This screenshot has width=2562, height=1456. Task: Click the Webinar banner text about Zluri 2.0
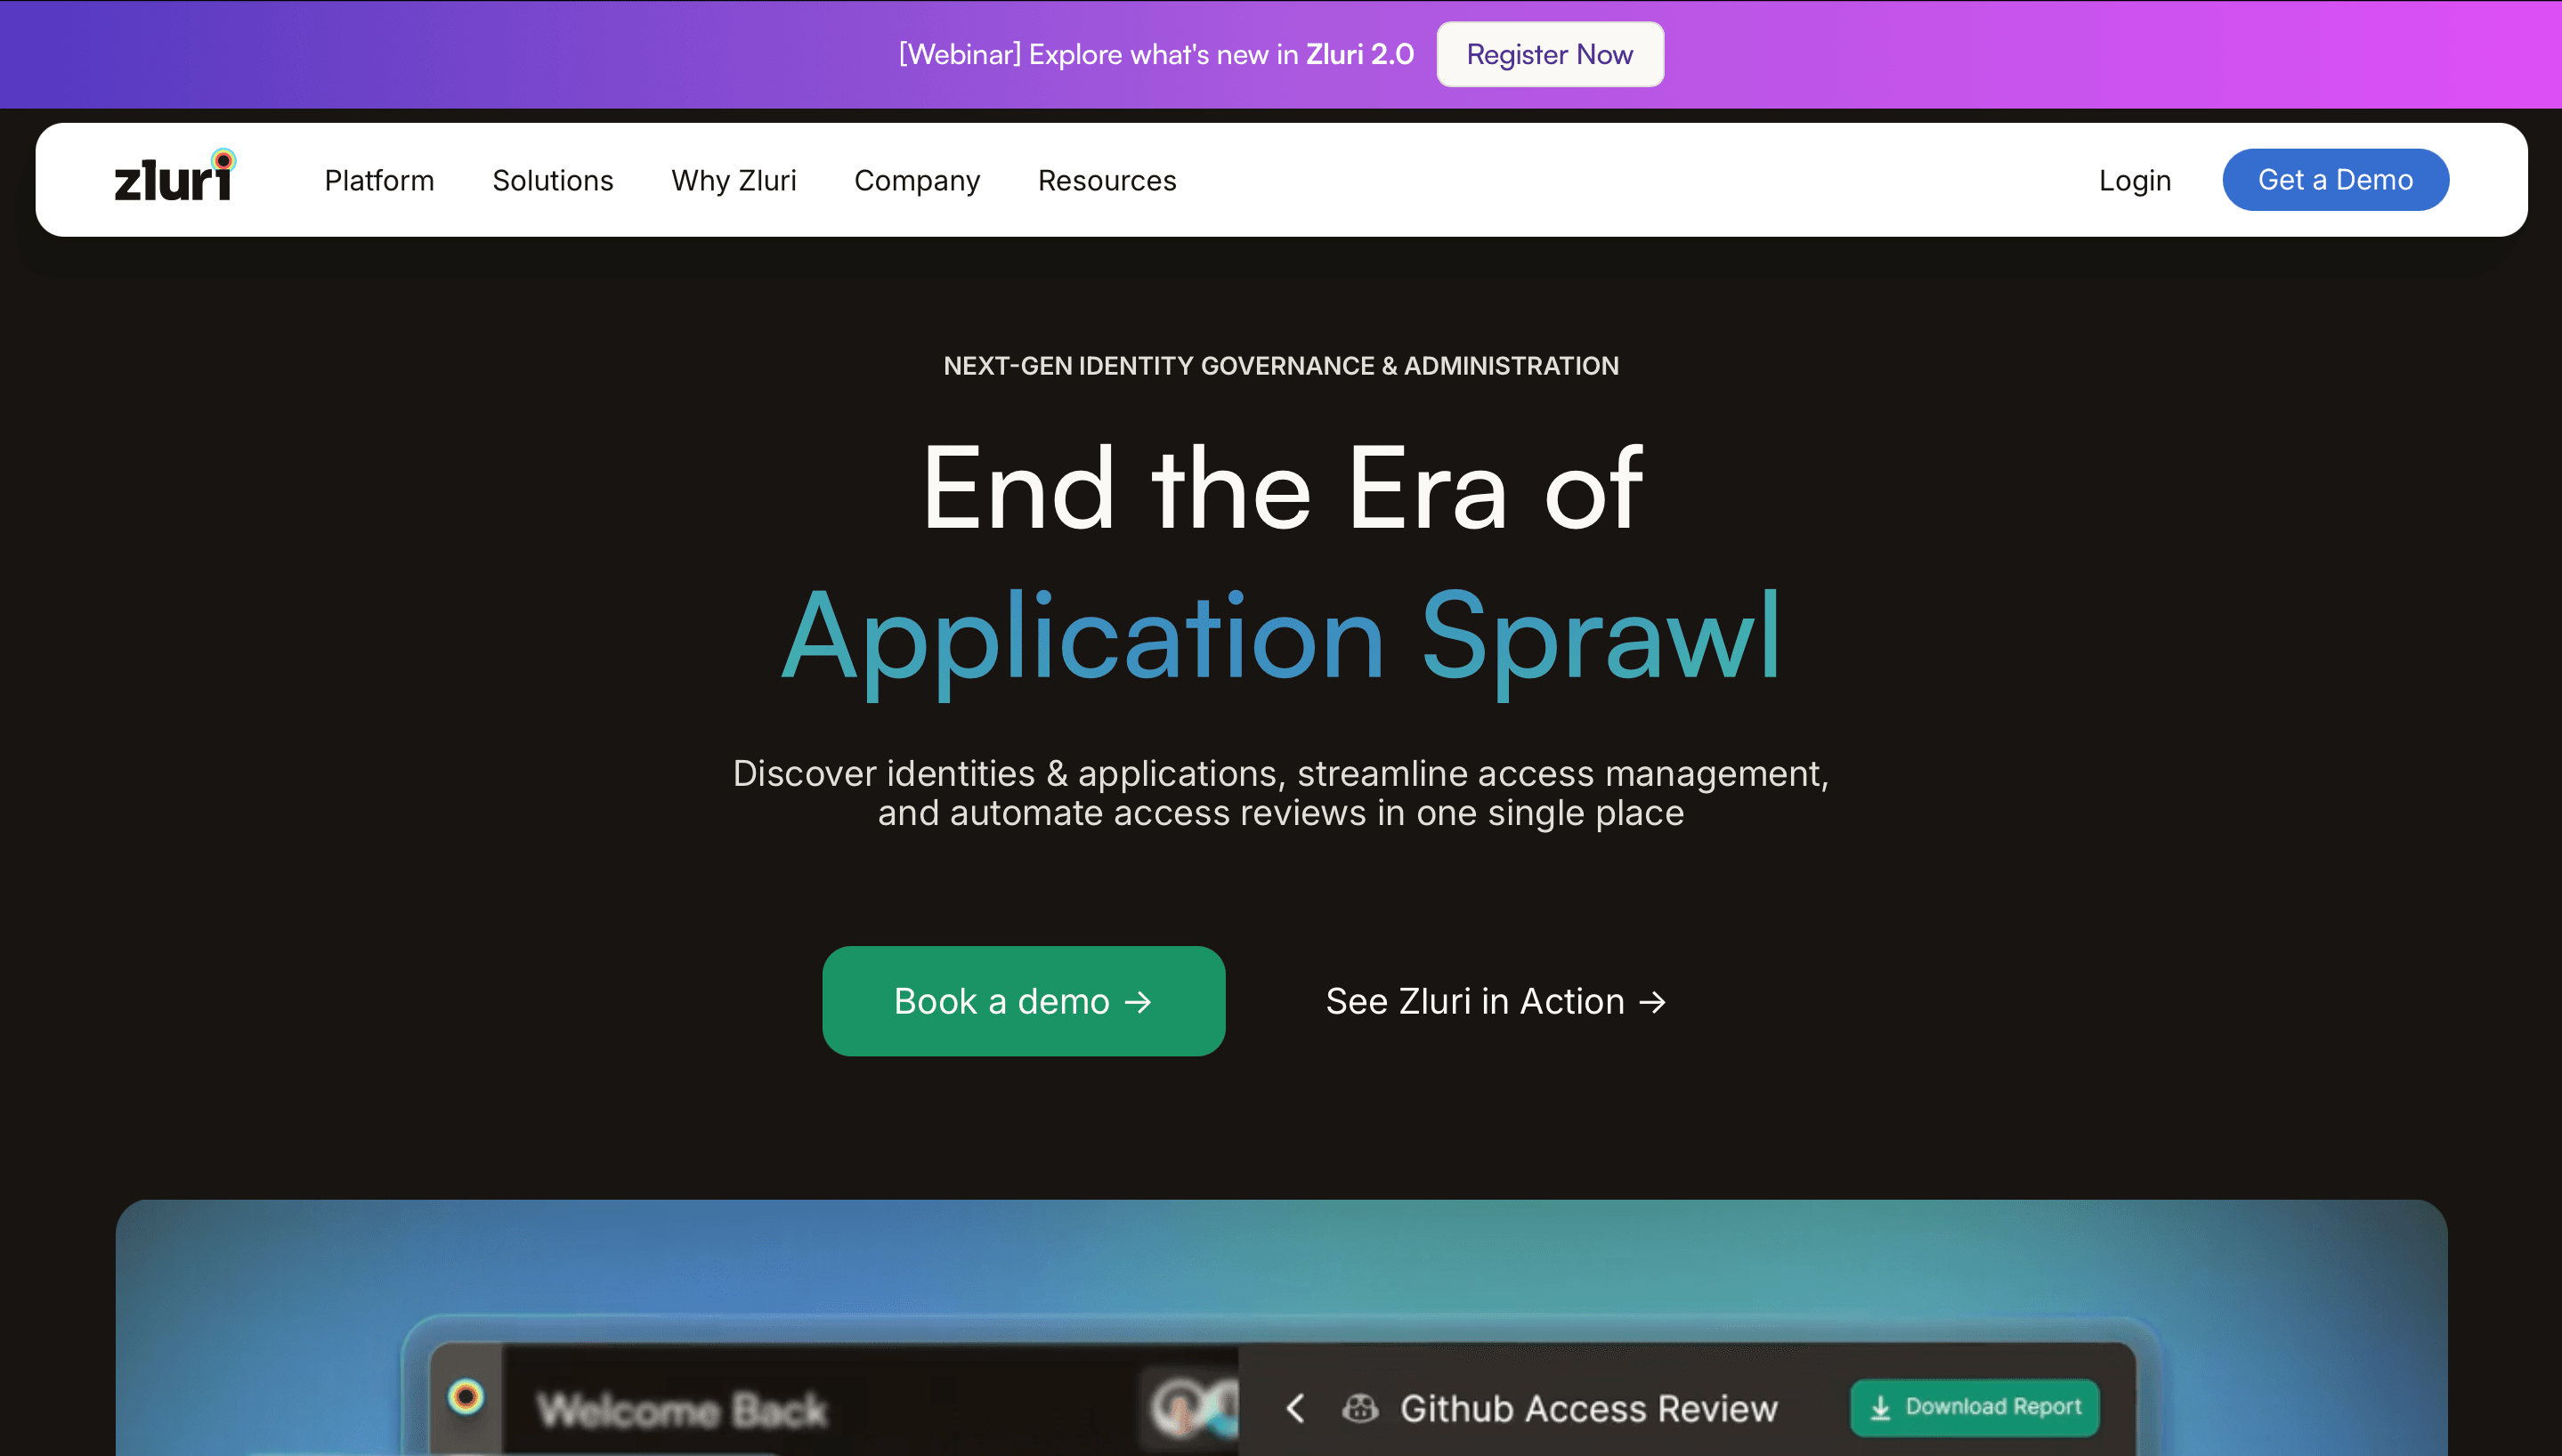(1155, 54)
